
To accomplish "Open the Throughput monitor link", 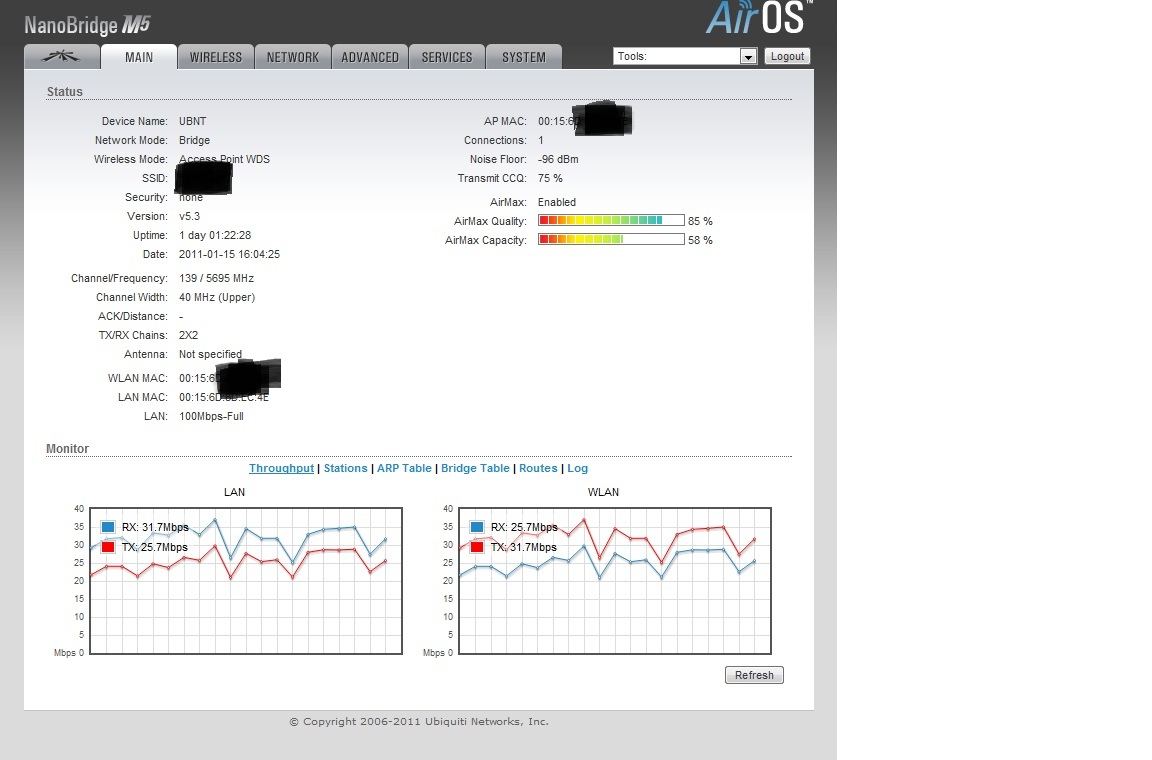I will [x=281, y=468].
